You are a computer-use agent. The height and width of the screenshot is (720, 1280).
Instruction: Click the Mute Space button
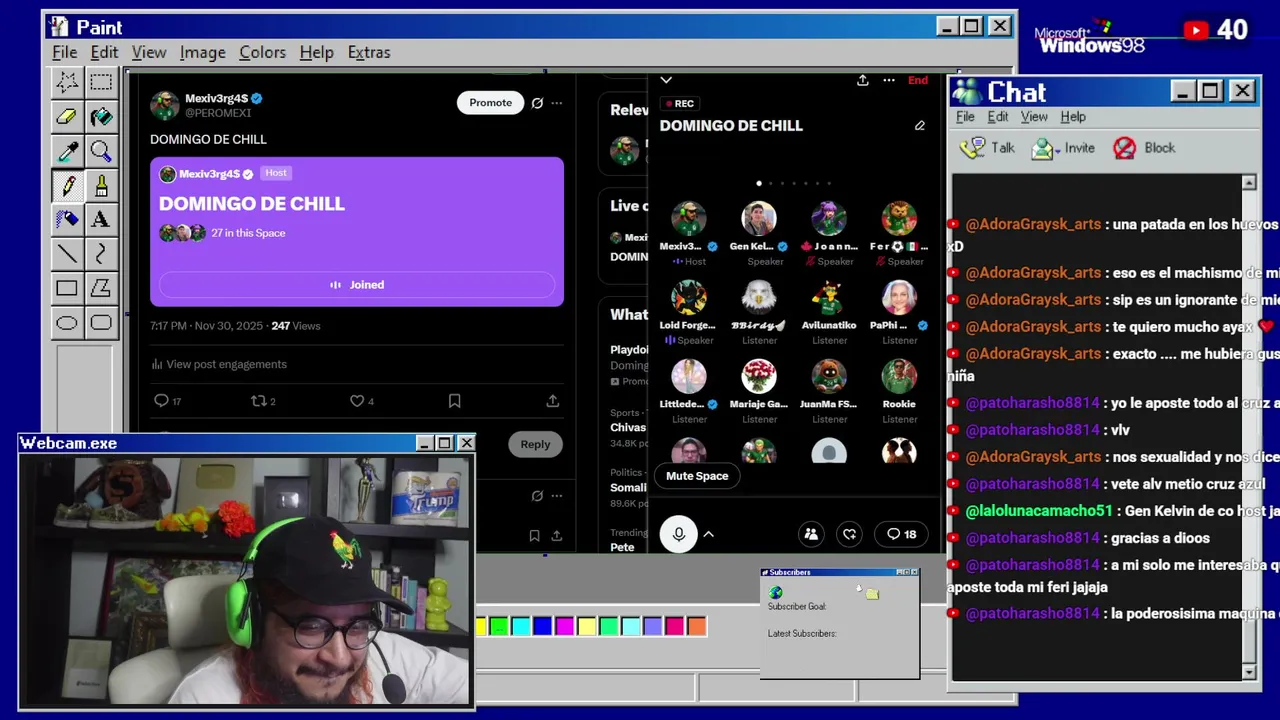[697, 476]
